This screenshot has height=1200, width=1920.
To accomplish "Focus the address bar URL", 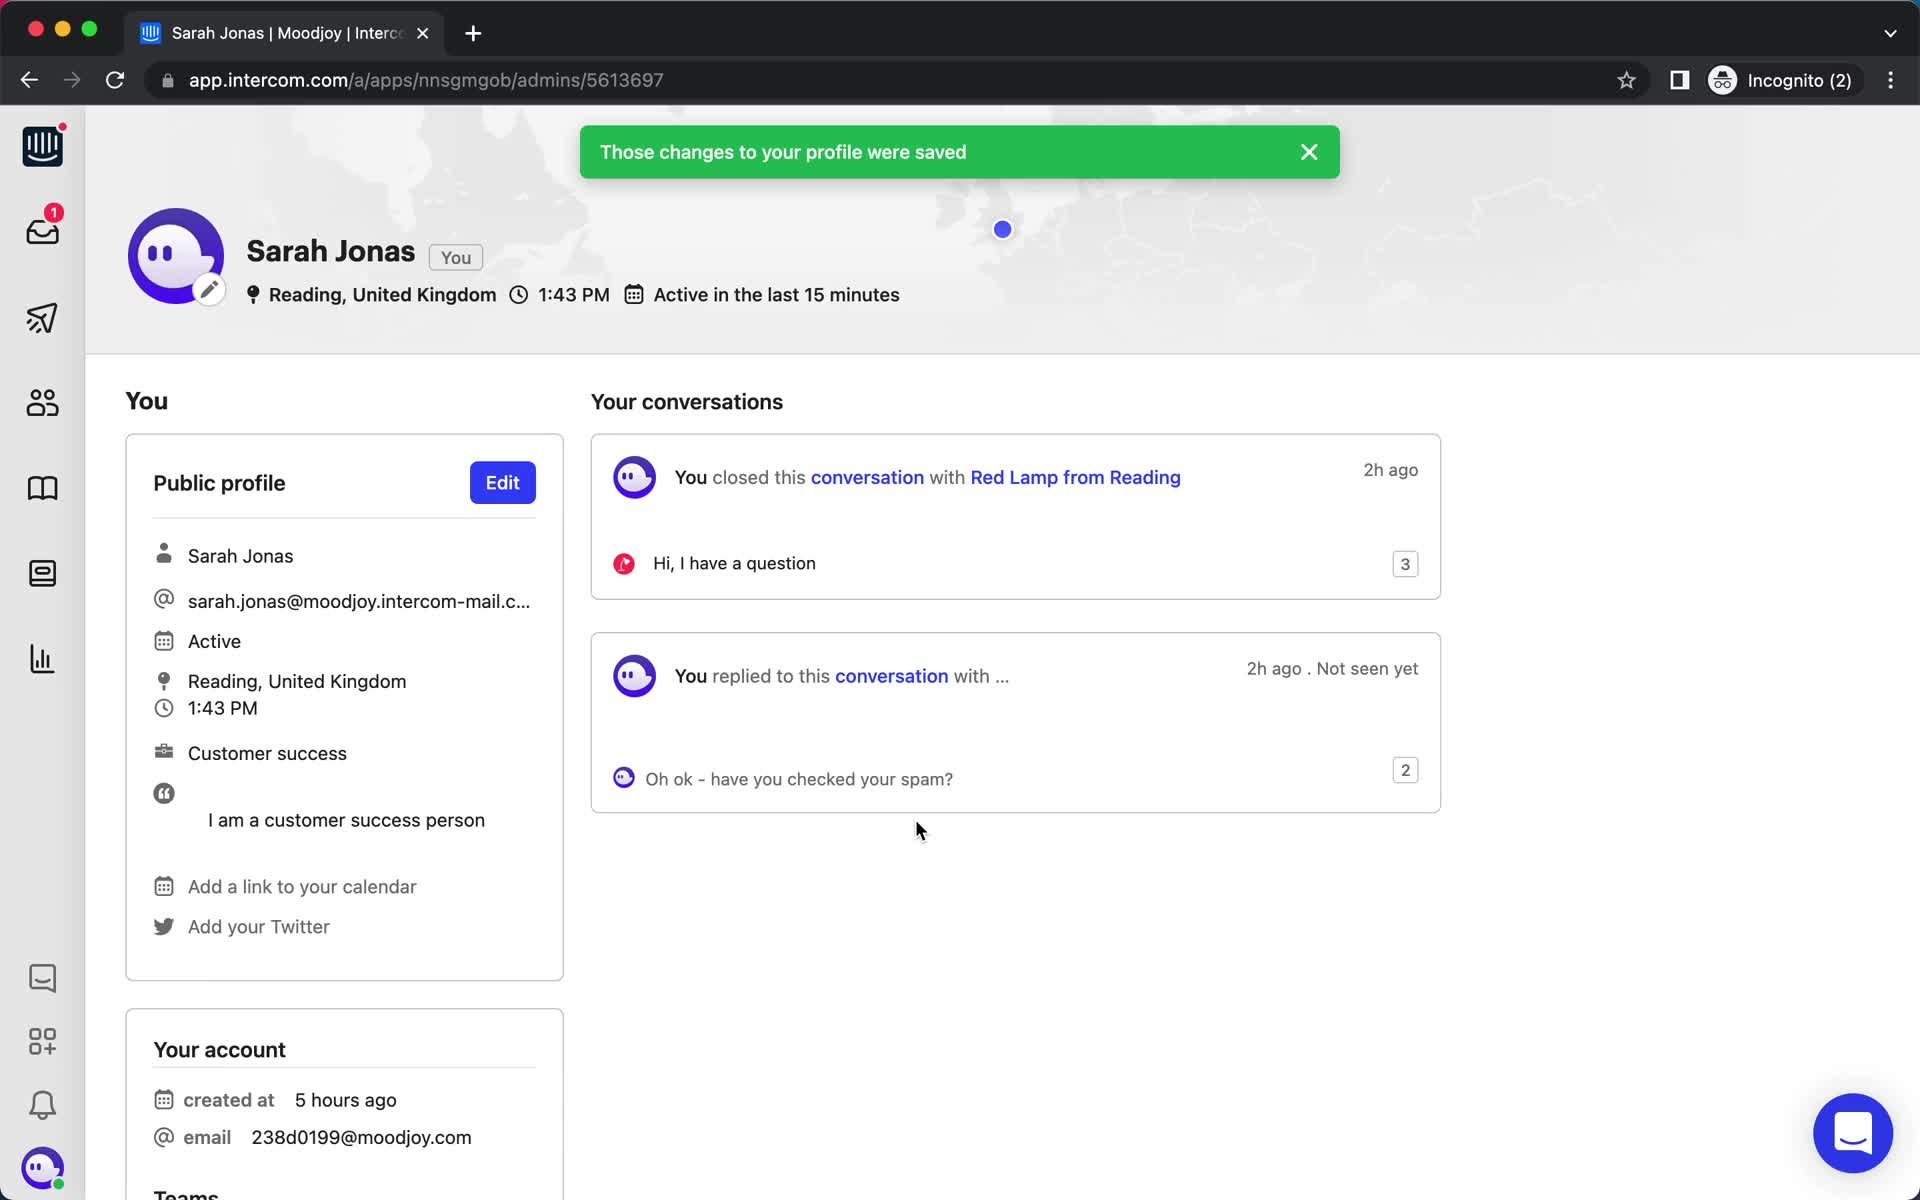I will [x=426, y=80].
